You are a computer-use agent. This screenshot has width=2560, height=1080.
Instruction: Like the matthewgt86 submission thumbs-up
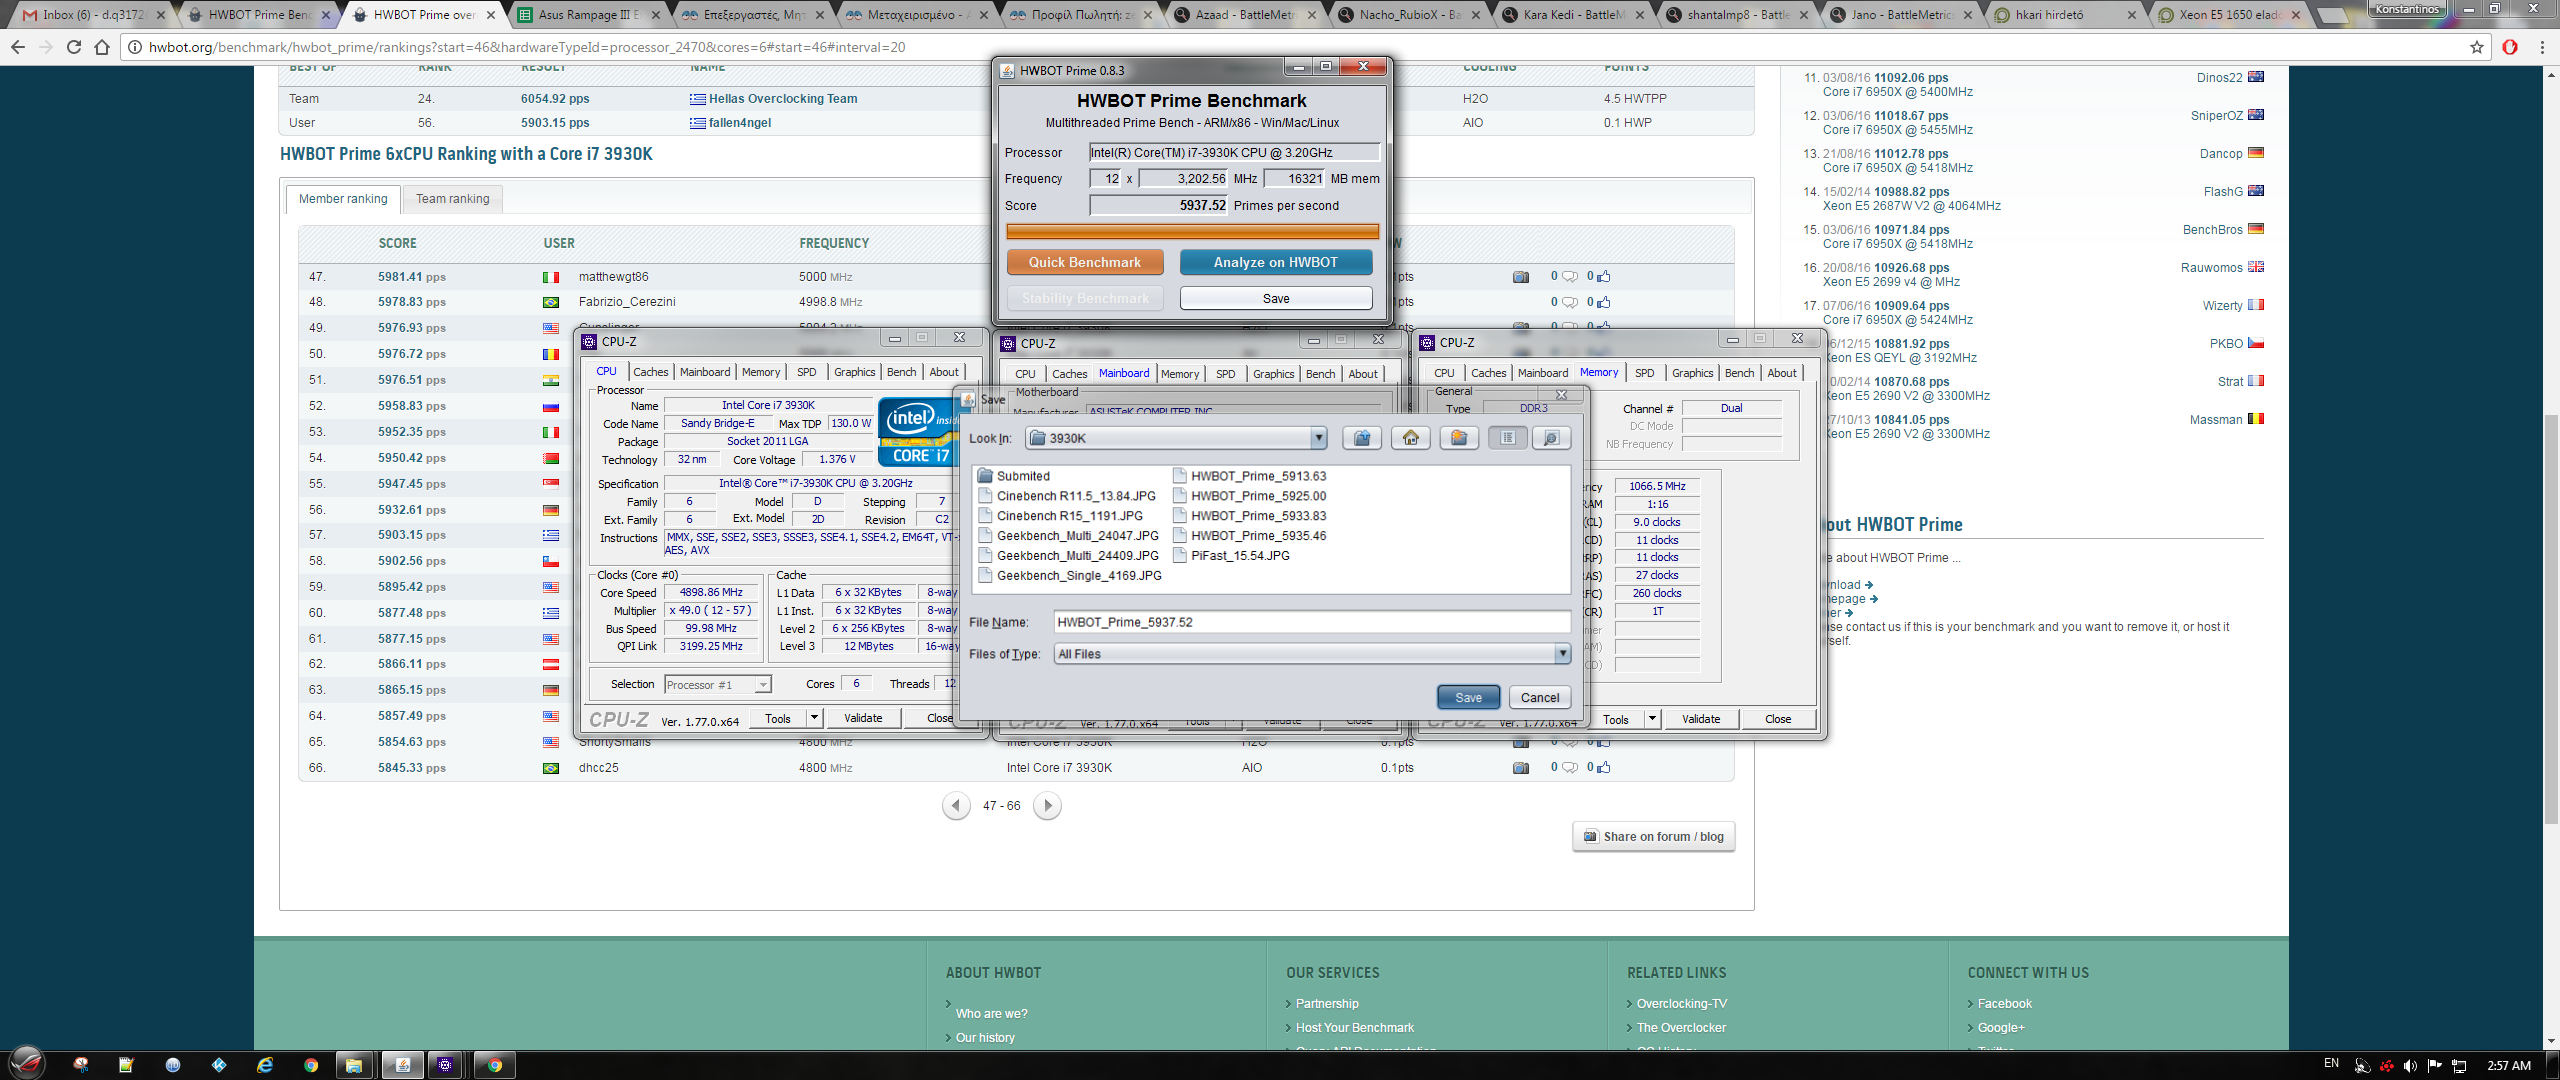[1604, 277]
